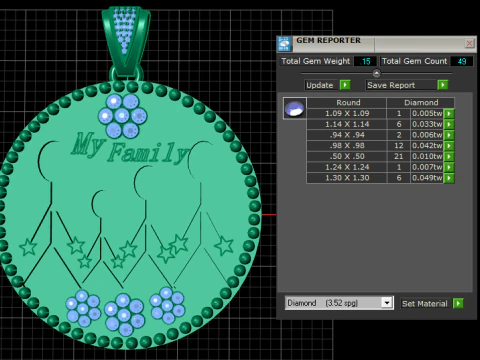This screenshot has height=360, width=480.
Task: Click the Total Gem Weight value .15
Action: click(365, 61)
